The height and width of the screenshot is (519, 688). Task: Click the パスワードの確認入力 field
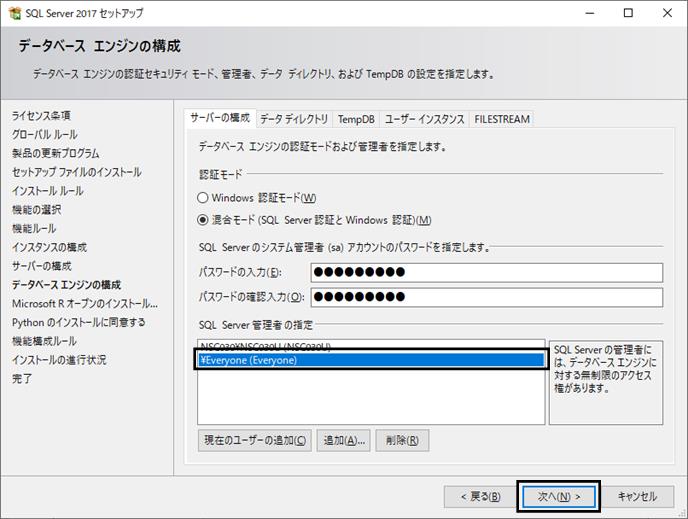(x=487, y=297)
